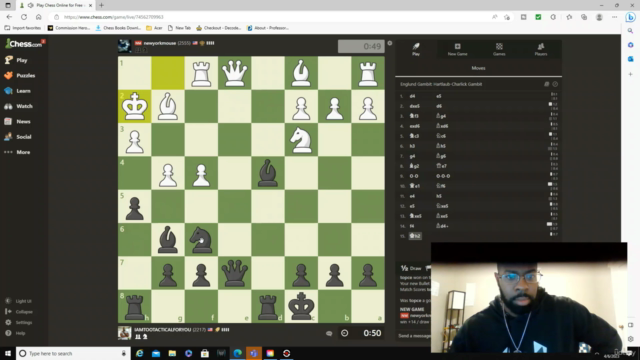Image resolution: width=640 pixels, height=360 pixels.
Task: Select the Play tab in right panel
Action: pos(416,49)
